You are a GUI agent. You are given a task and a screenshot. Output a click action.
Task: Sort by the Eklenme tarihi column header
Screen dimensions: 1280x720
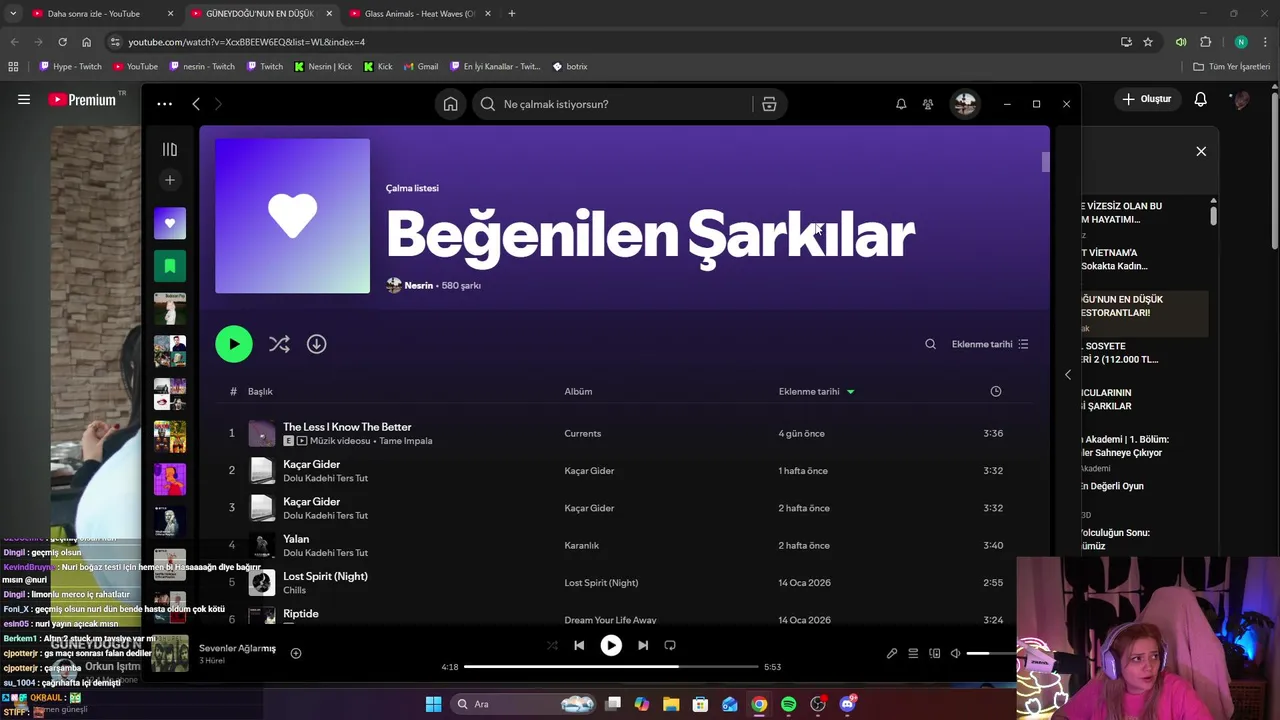[816, 391]
